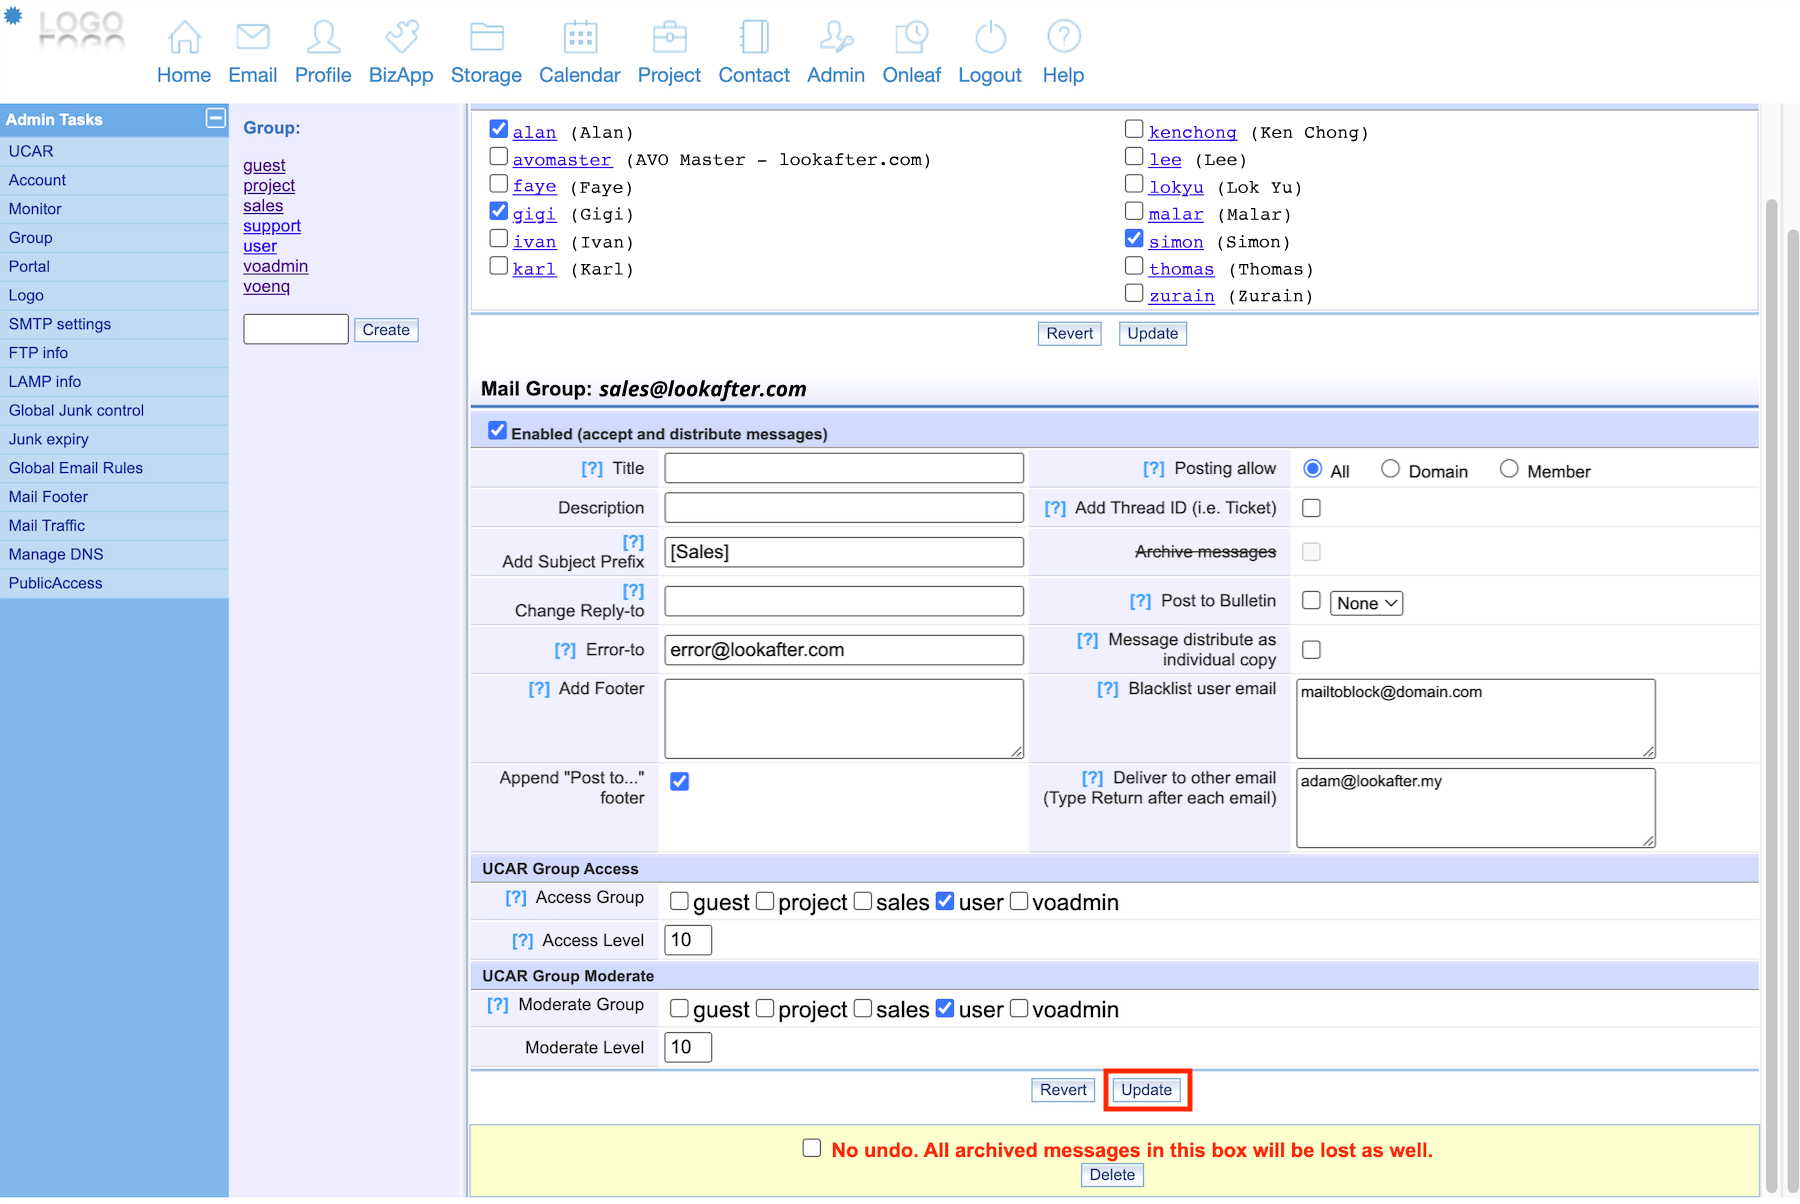Select the Domain posting allow option
Screen dimensions: 1800x1204
1390,469
